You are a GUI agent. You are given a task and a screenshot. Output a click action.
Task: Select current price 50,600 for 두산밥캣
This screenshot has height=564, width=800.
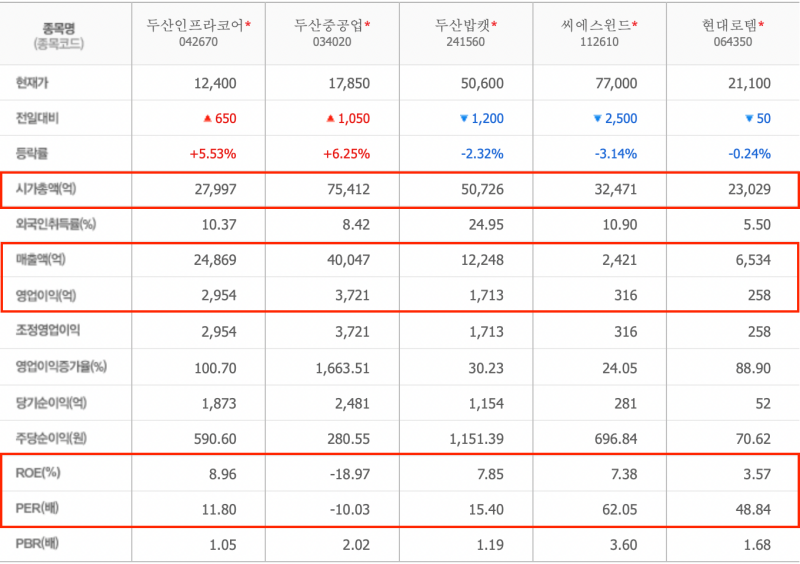tap(482, 83)
